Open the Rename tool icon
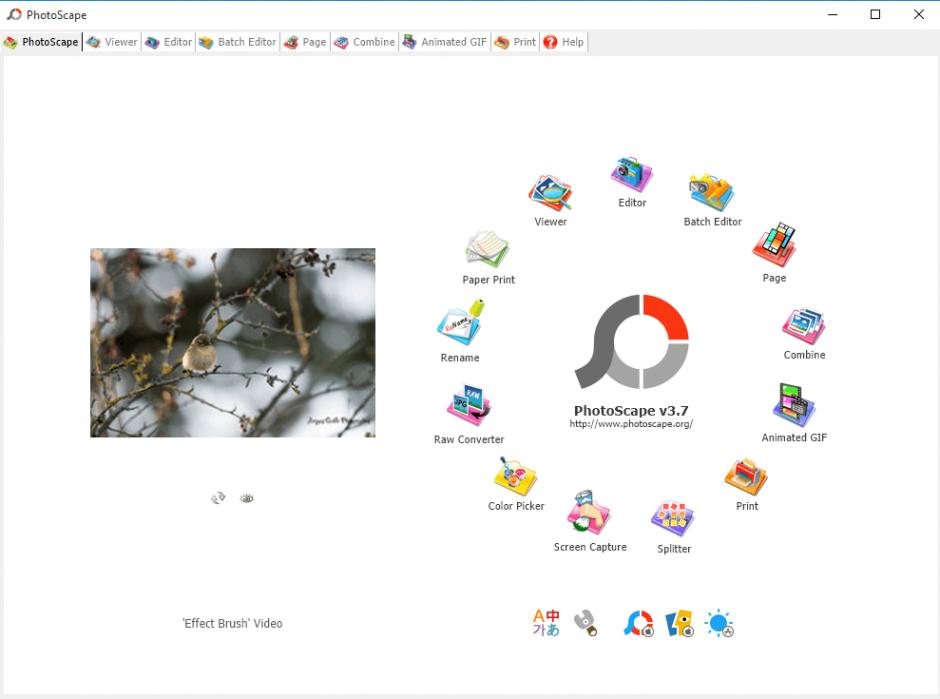The image size is (940, 699). pos(460,325)
